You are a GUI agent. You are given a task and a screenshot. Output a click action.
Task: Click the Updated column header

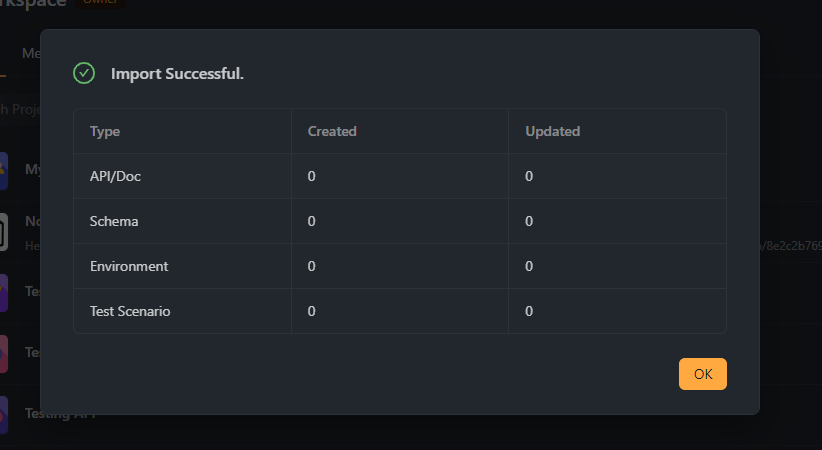(553, 131)
